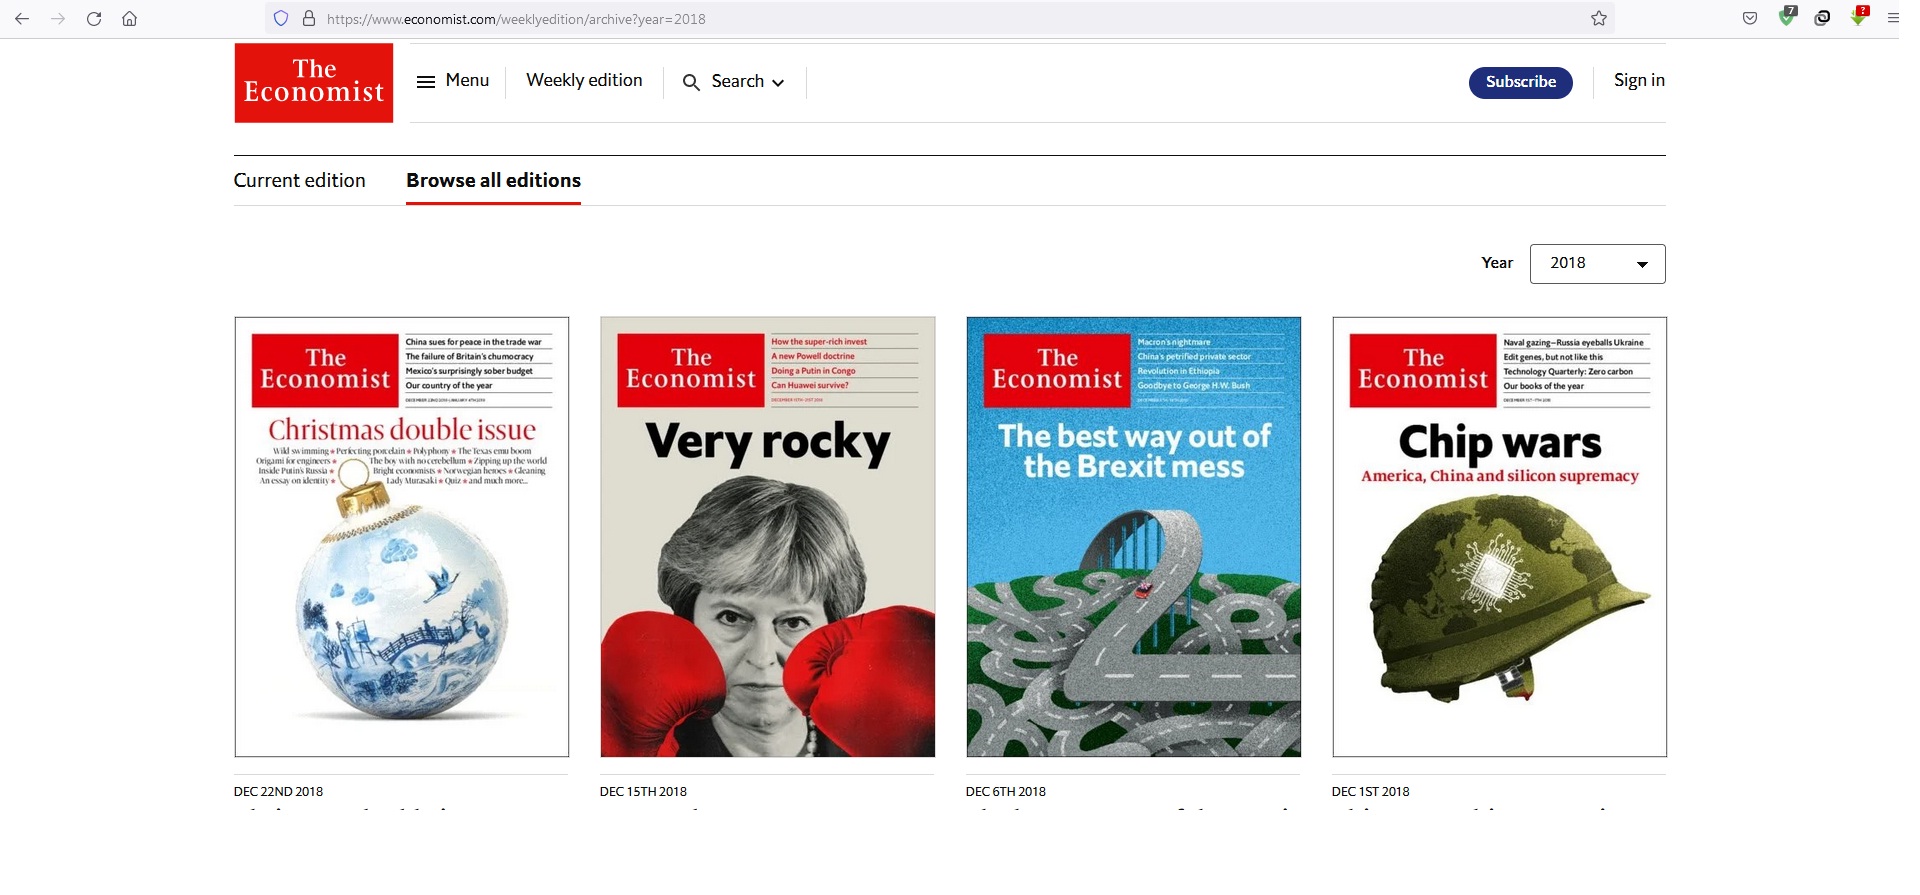The image size is (1920, 895).
Task: Open the Chip wars cover
Action: click(x=1500, y=537)
